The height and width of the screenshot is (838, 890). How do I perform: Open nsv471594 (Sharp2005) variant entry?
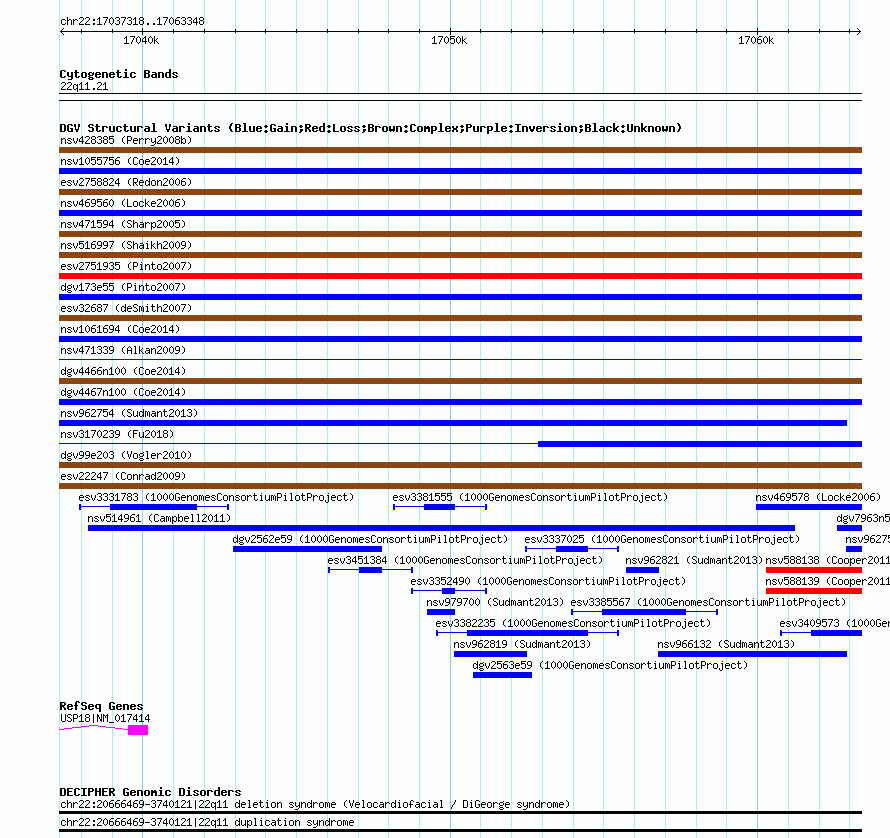pos(123,224)
